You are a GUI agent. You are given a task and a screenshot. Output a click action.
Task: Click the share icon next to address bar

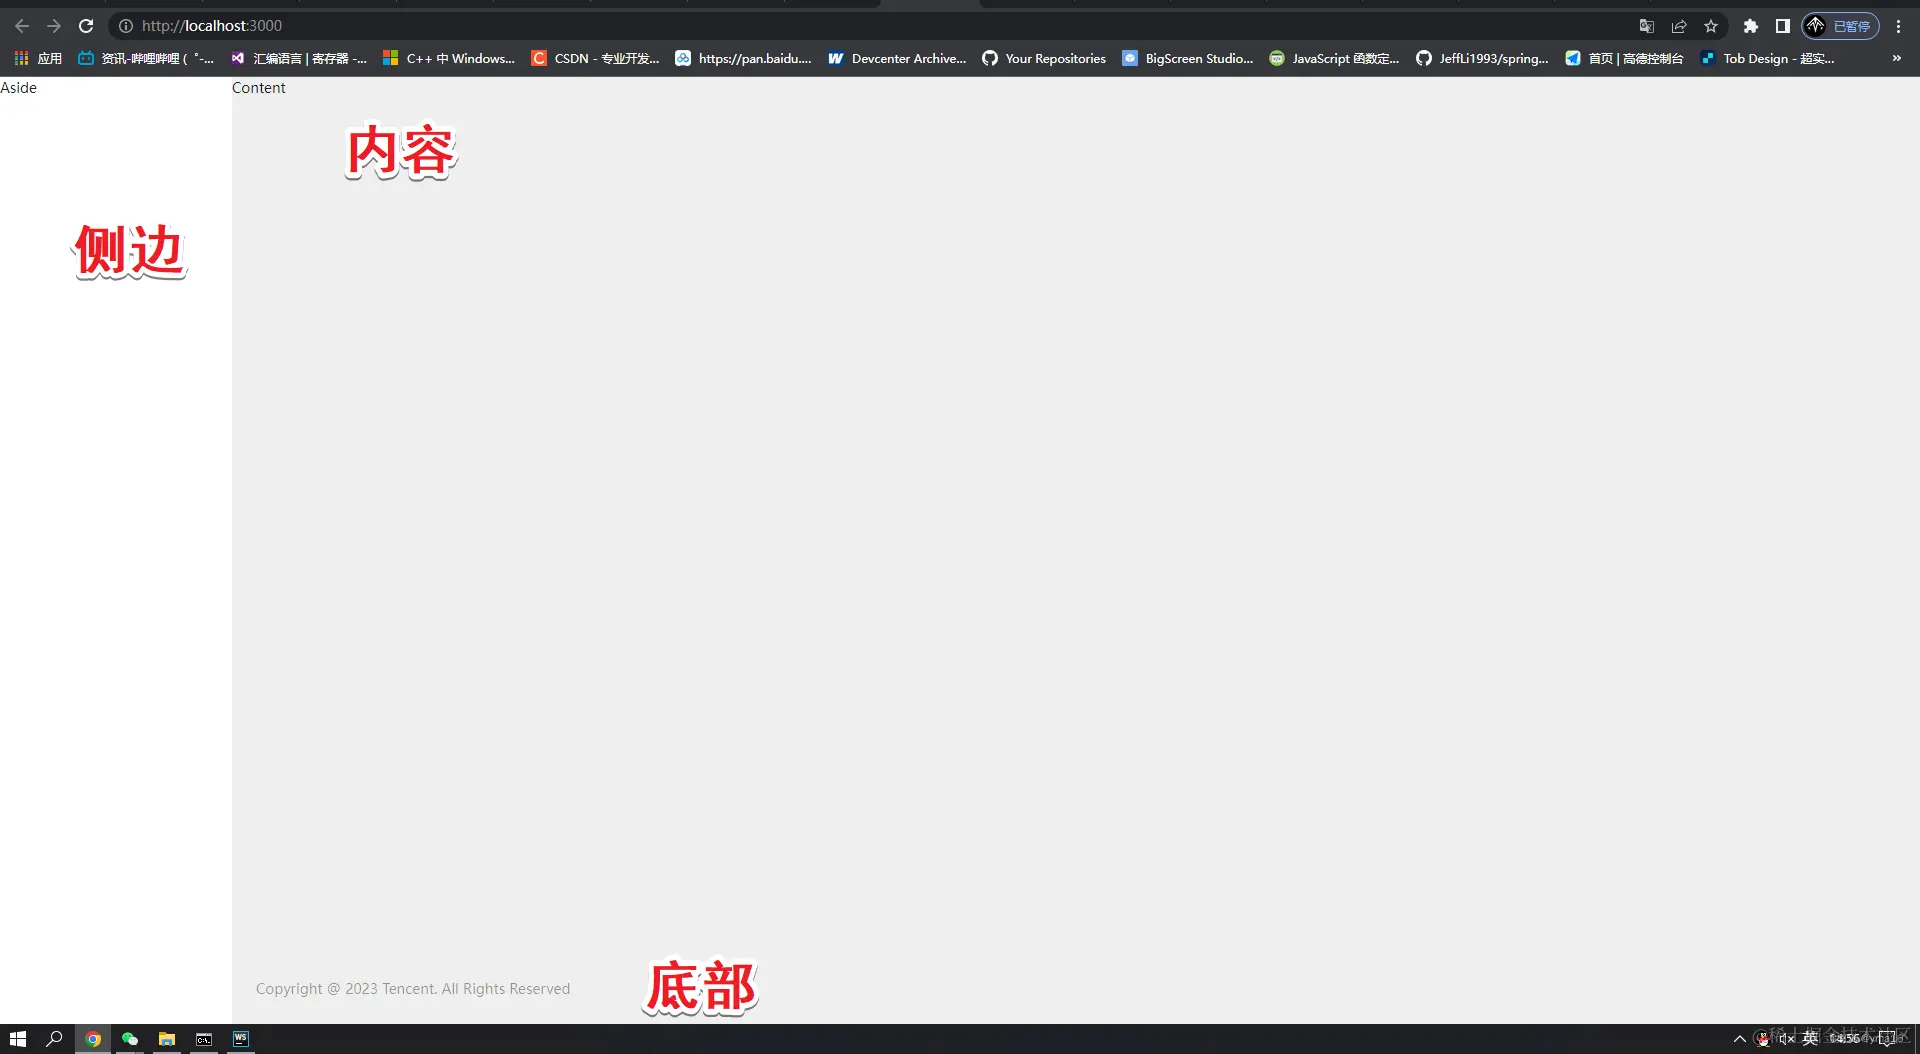[1679, 26]
